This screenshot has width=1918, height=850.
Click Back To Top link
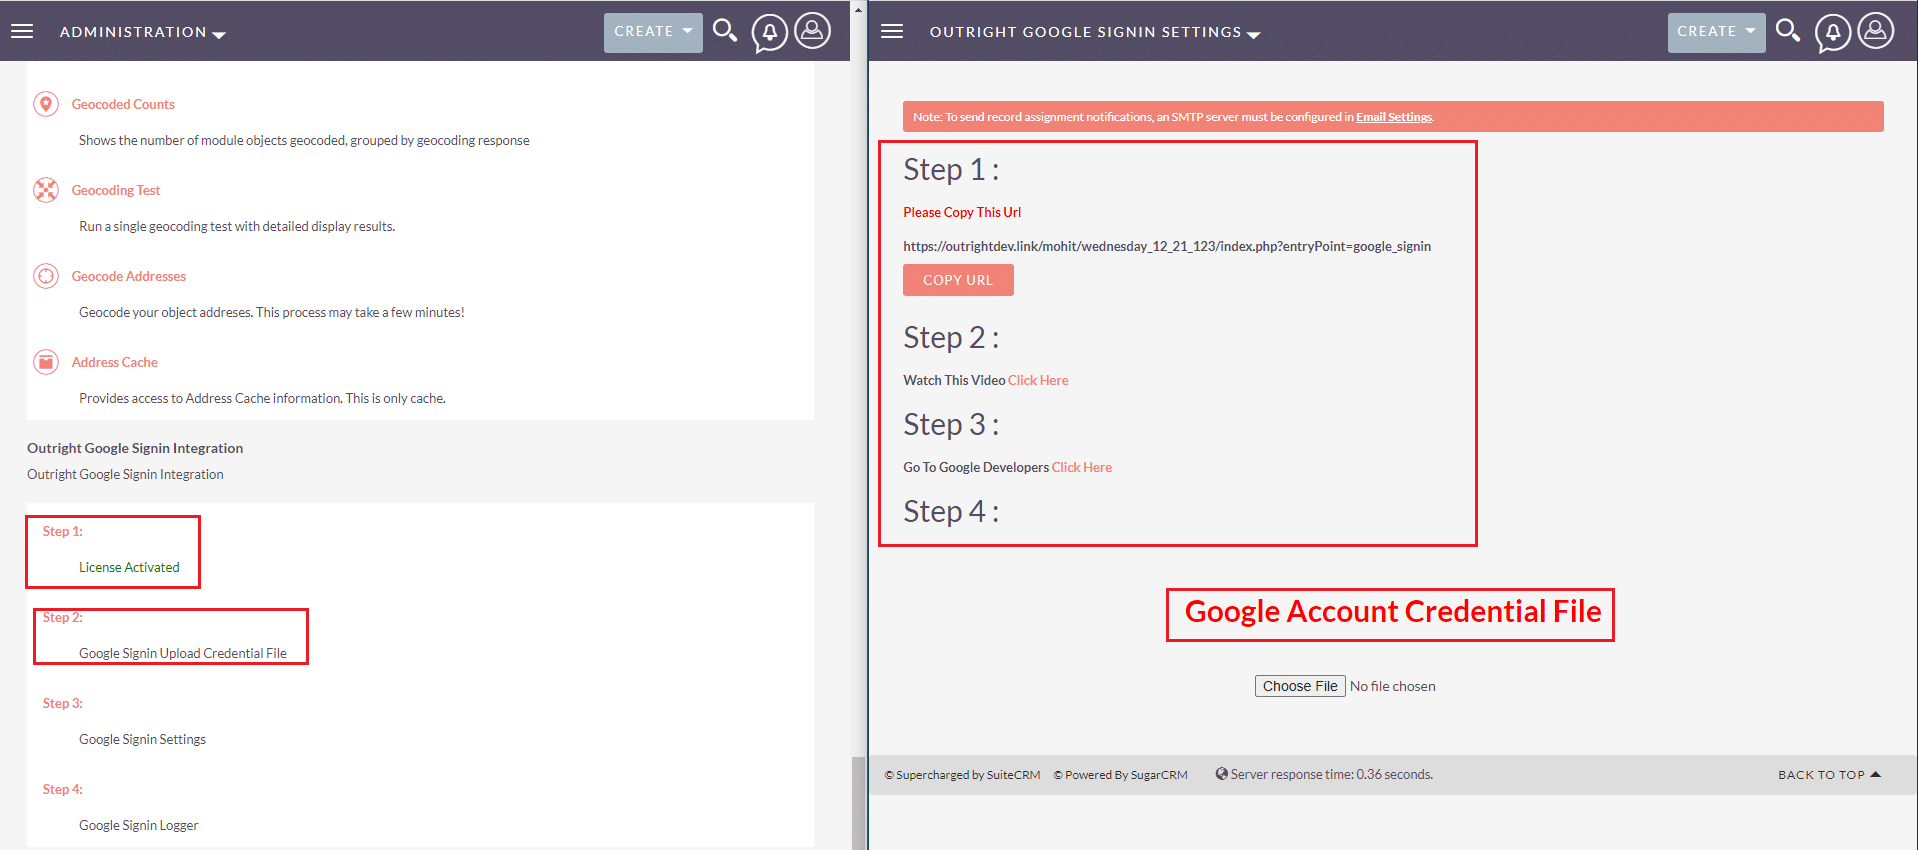point(1830,775)
